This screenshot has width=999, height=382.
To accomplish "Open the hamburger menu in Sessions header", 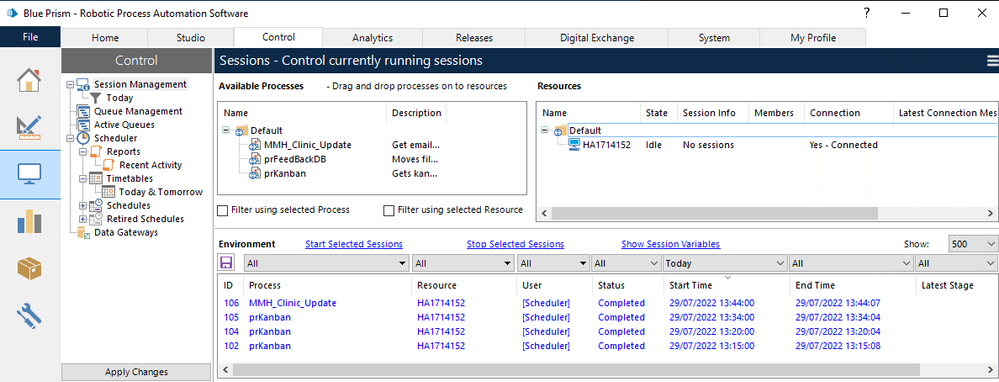I will coord(992,60).
